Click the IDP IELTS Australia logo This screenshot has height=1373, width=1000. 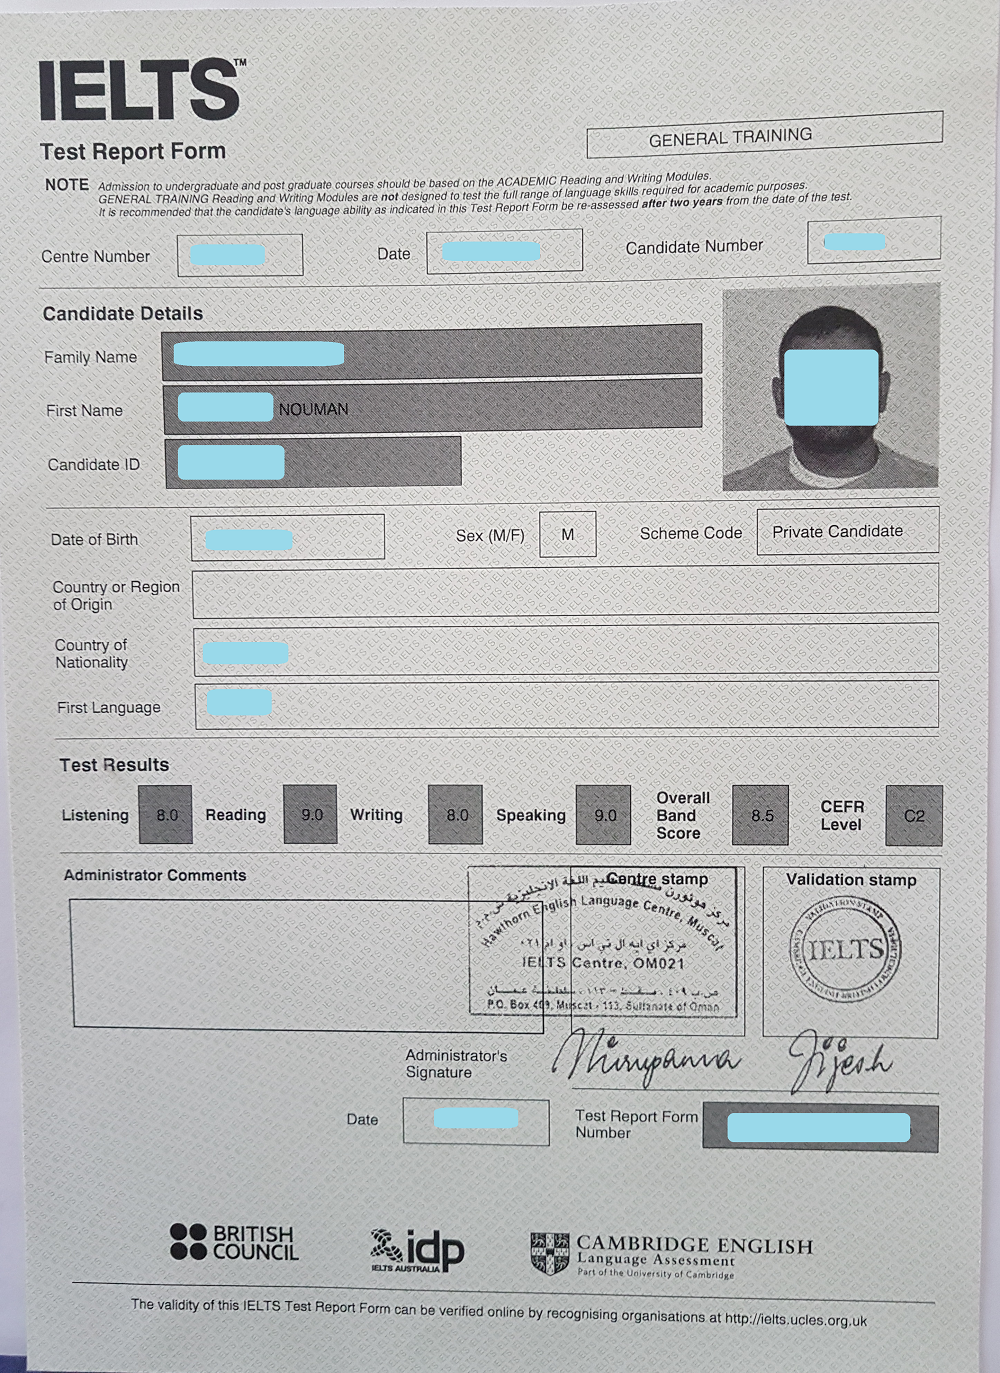pyautogui.click(x=417, y=1250)
